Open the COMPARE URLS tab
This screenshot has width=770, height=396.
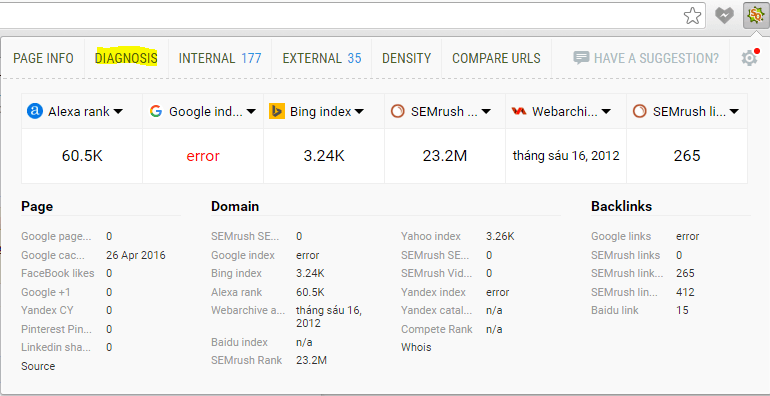point(496,58)
